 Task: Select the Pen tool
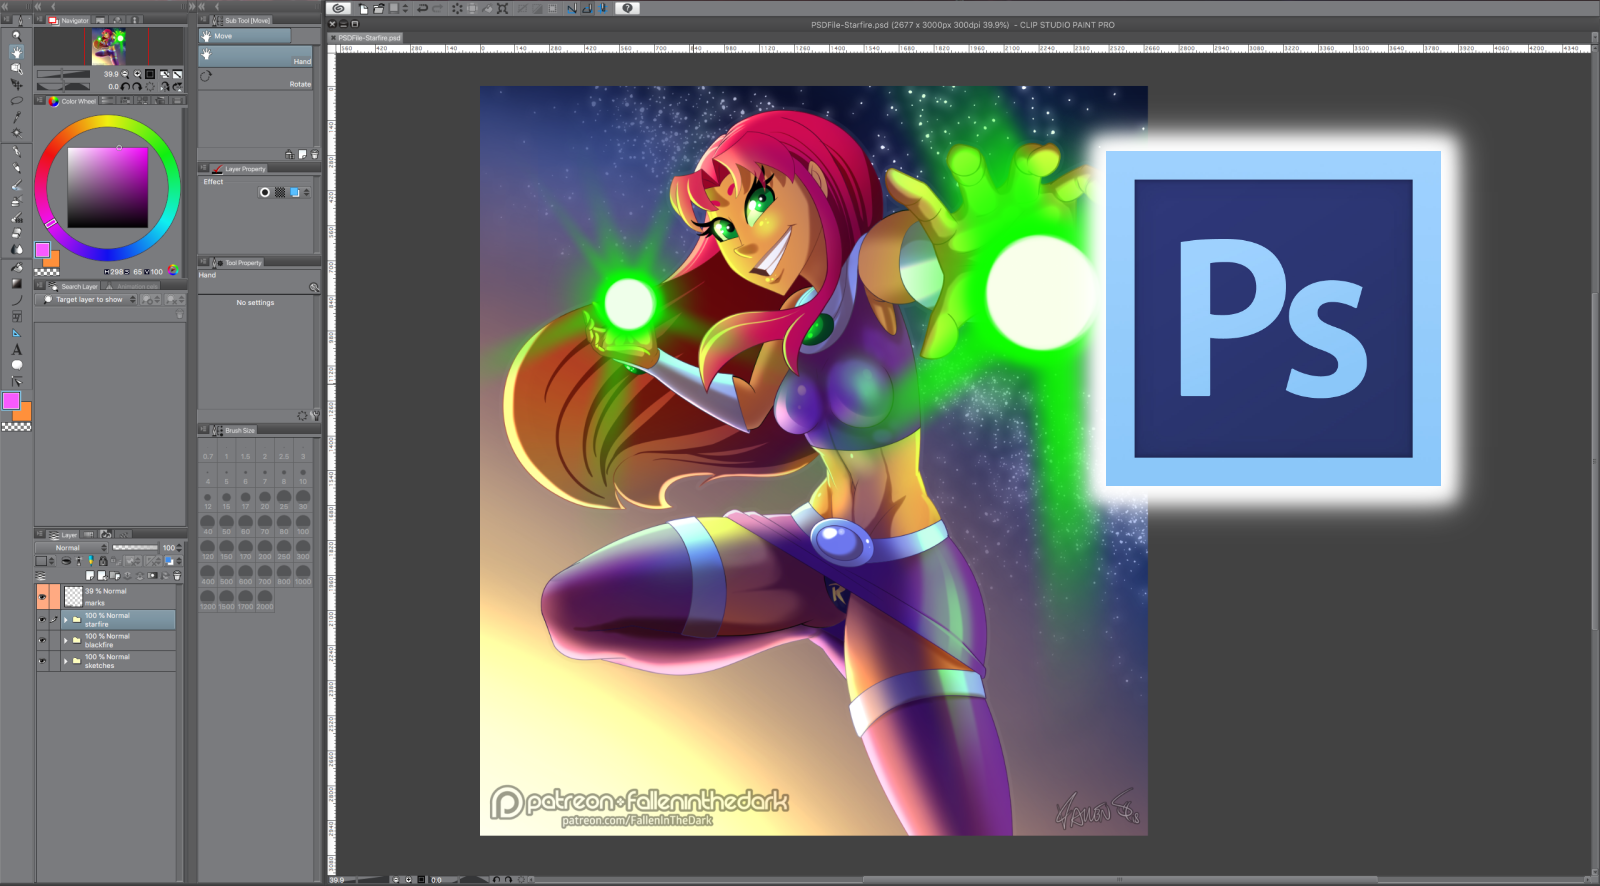[16, 152]
